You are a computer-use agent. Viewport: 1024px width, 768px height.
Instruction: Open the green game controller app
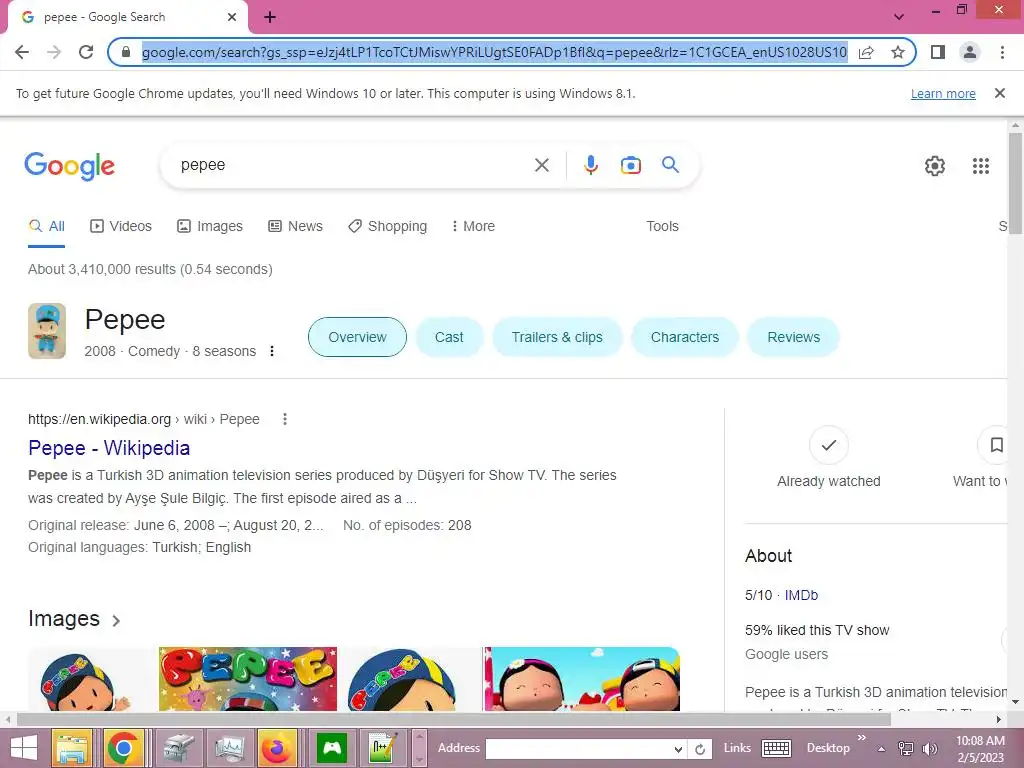click(332, 748)
